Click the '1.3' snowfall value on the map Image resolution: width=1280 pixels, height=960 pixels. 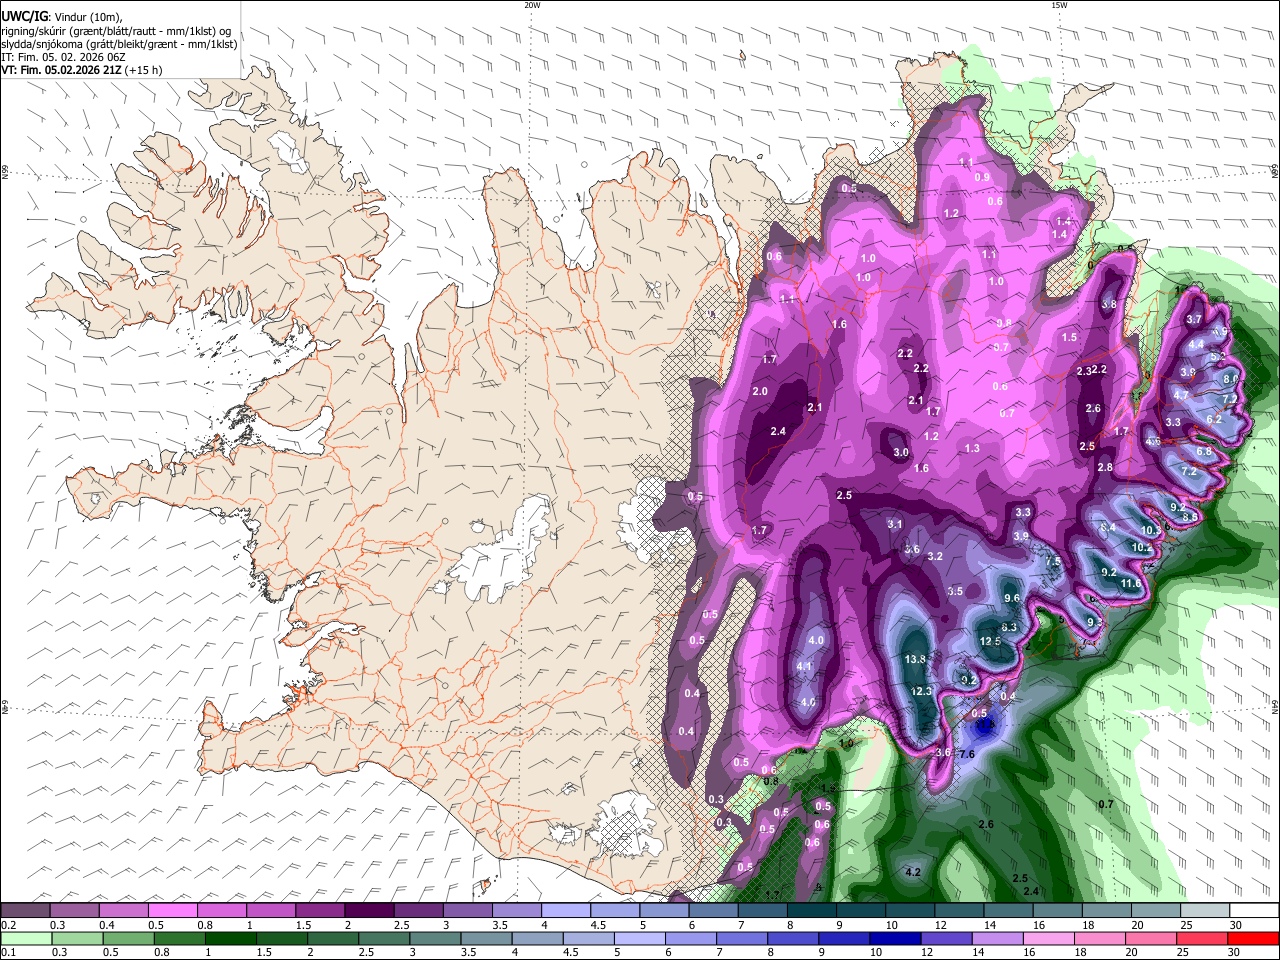[x=972, y=449]
